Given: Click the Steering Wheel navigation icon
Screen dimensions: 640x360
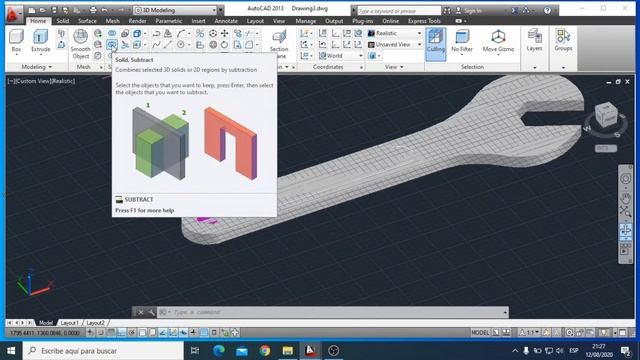Looking at the screenshot, I should coord(625,179).
